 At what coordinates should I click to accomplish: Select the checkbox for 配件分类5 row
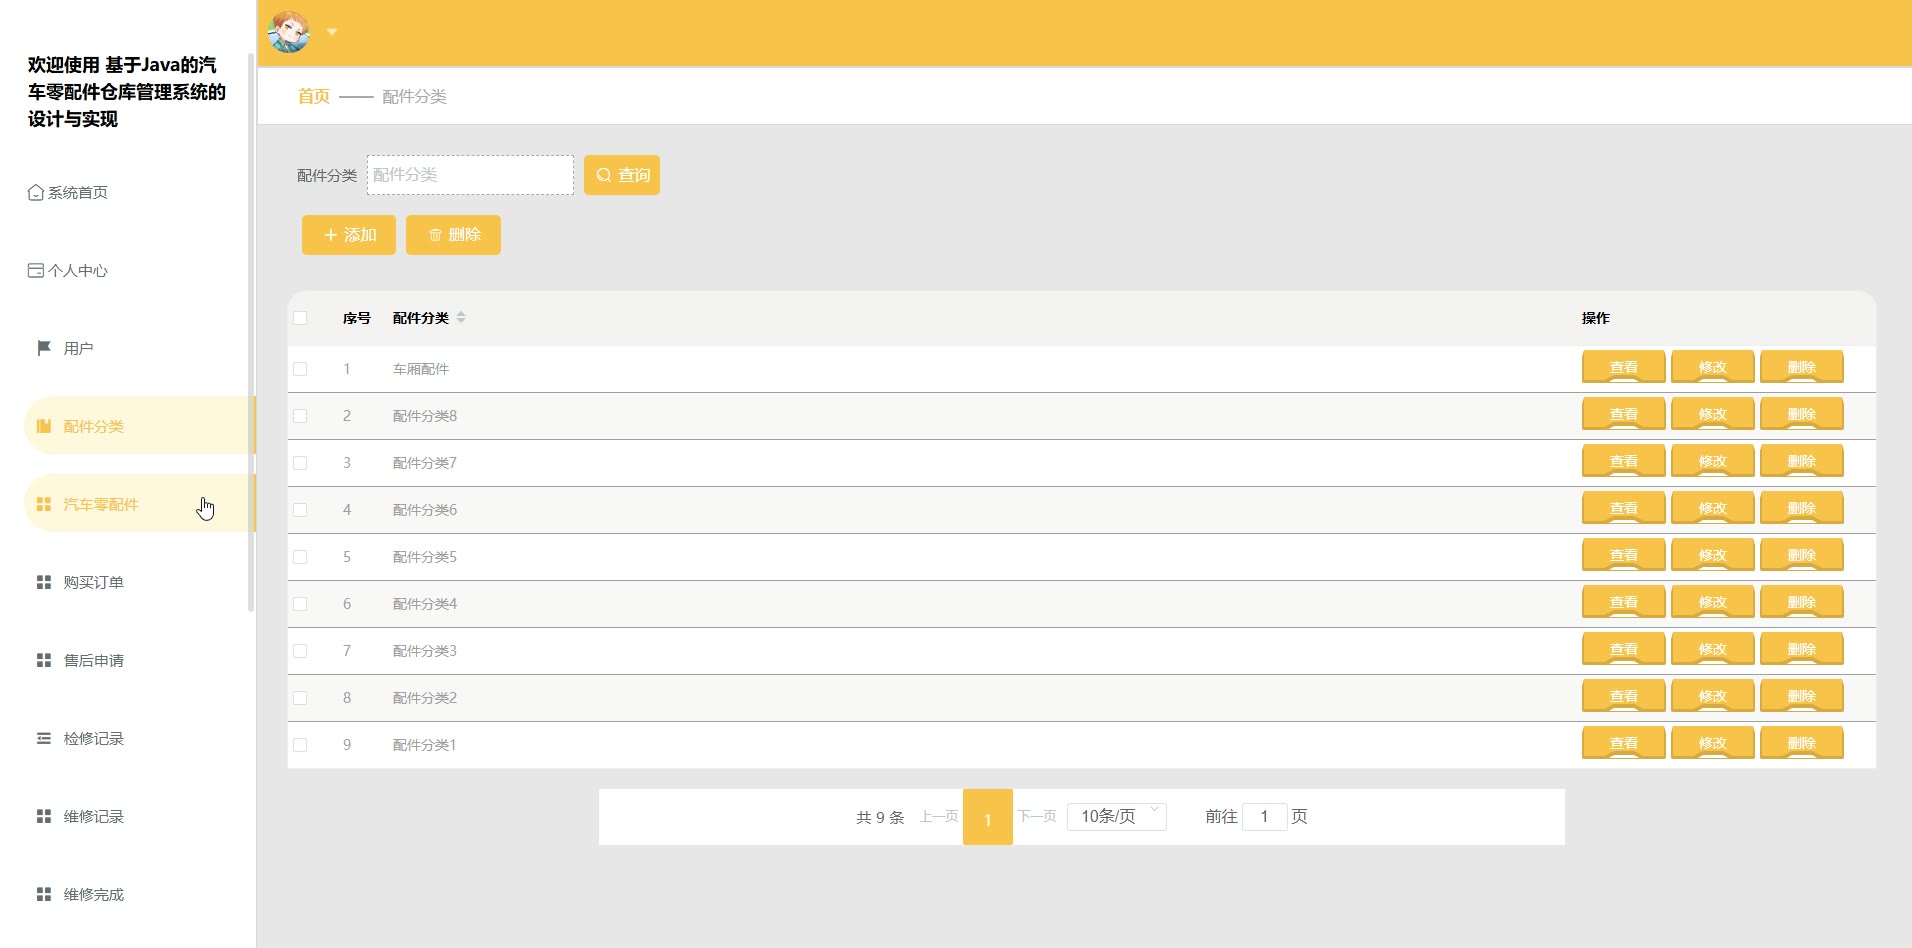300,557
